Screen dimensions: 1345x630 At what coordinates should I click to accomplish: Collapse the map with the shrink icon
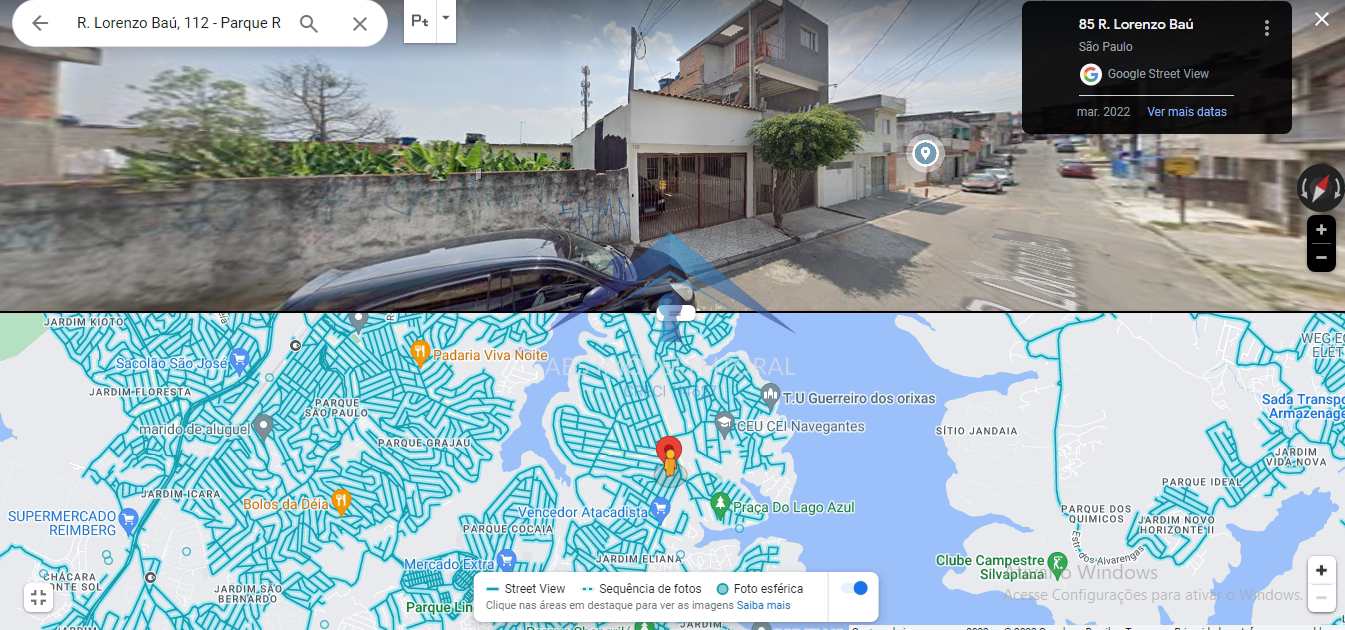(38, 598)
